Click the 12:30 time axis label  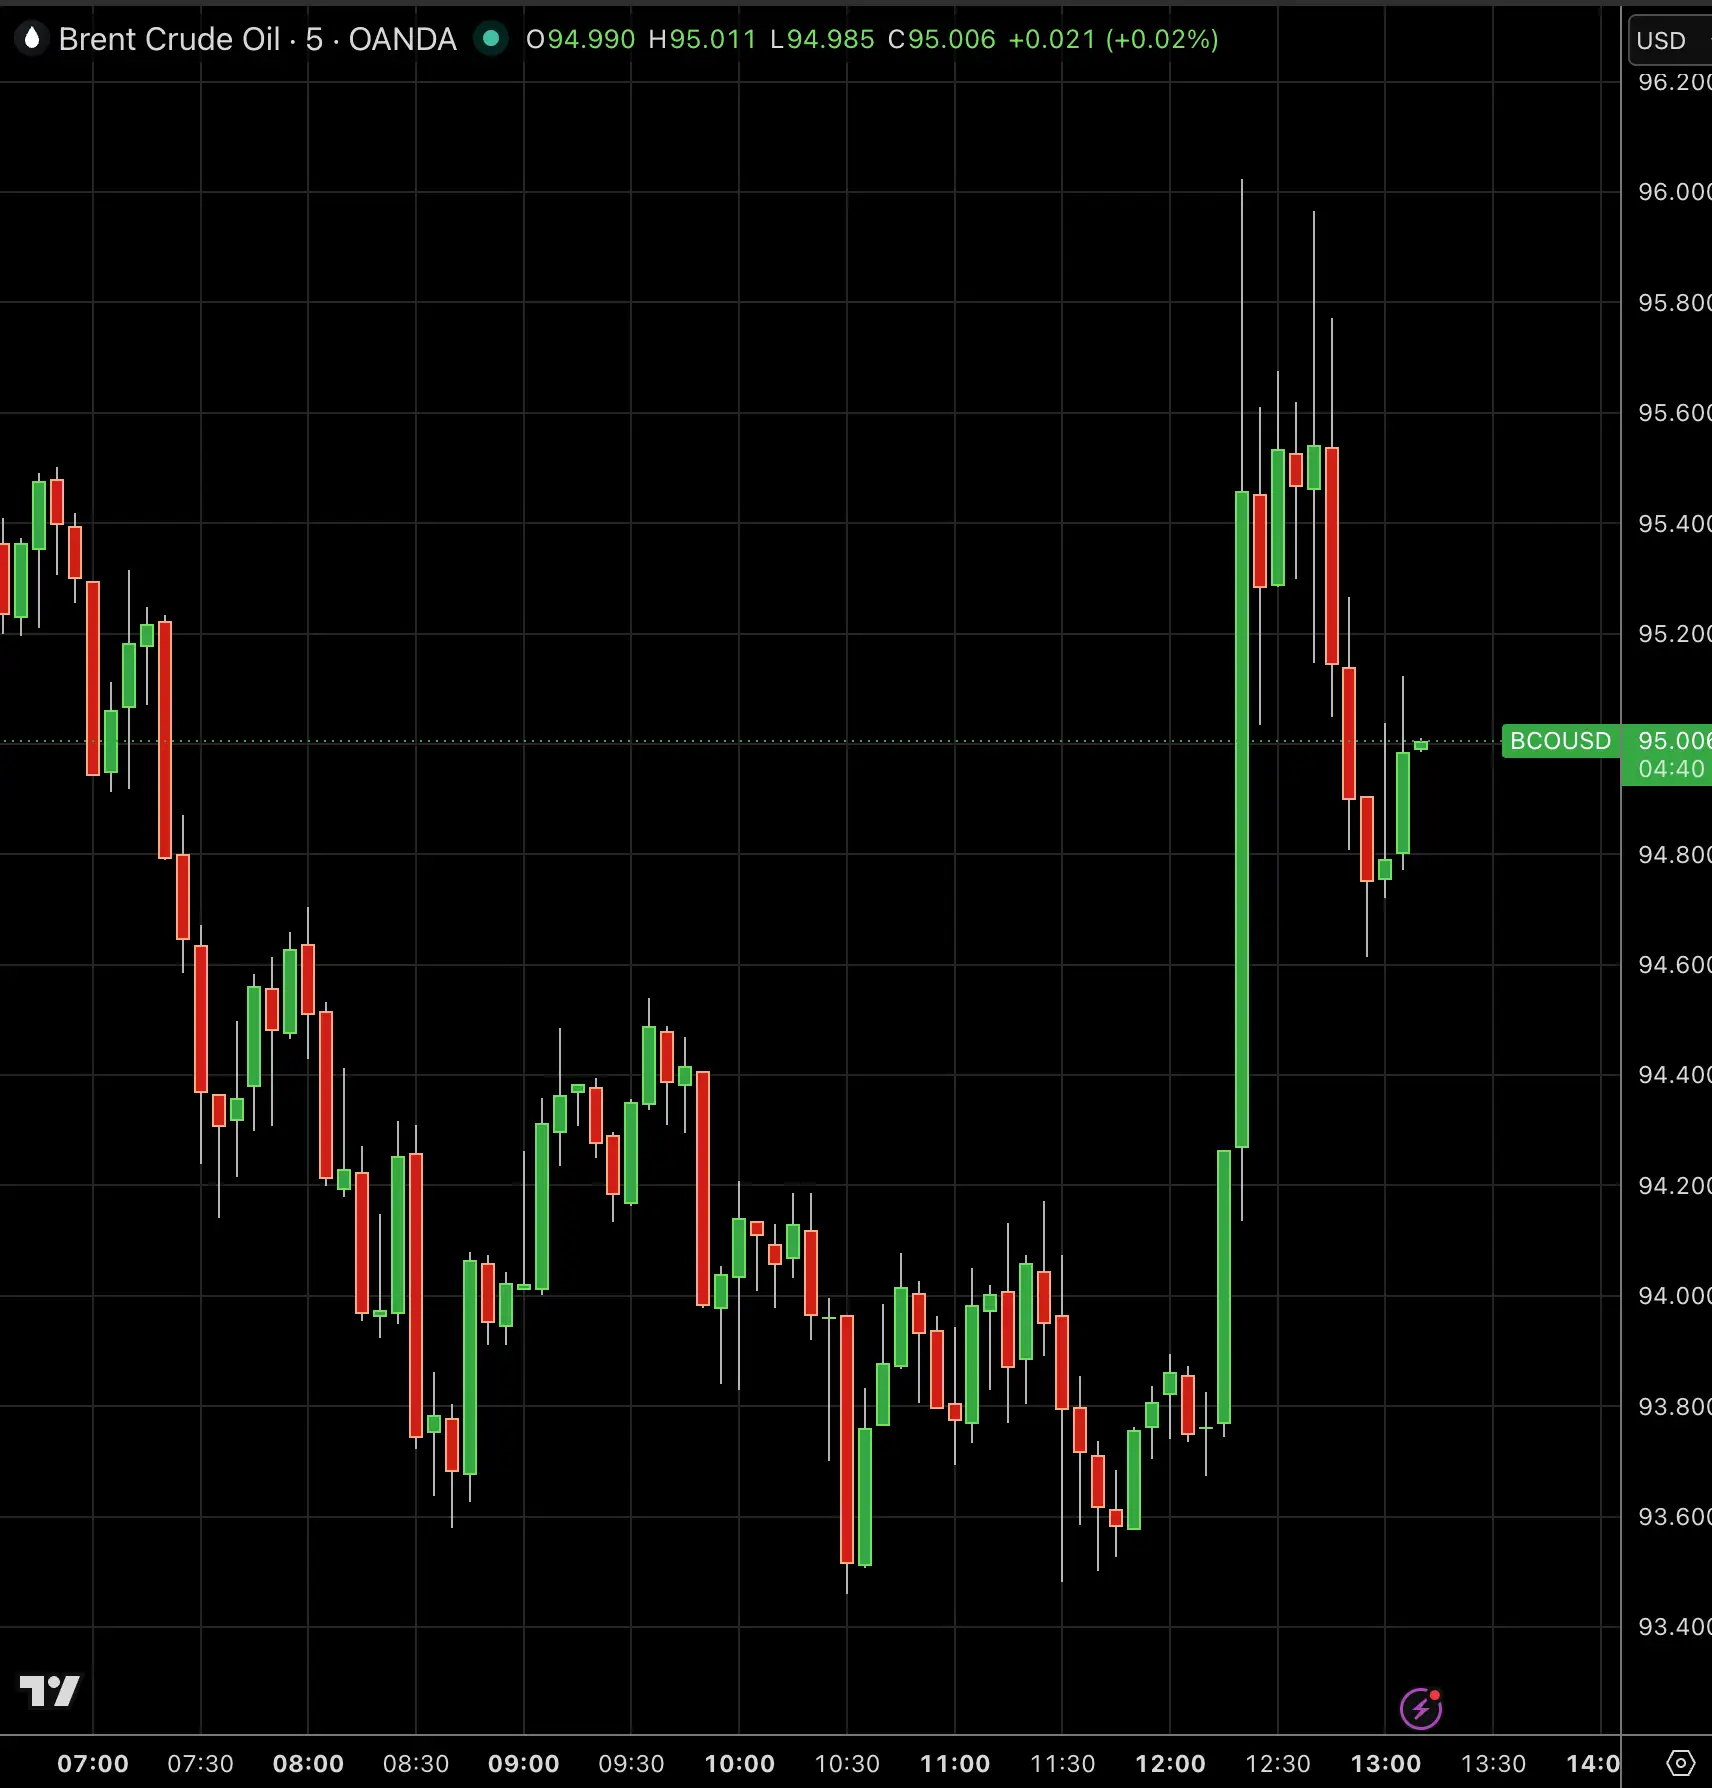click(1278, 1763)
